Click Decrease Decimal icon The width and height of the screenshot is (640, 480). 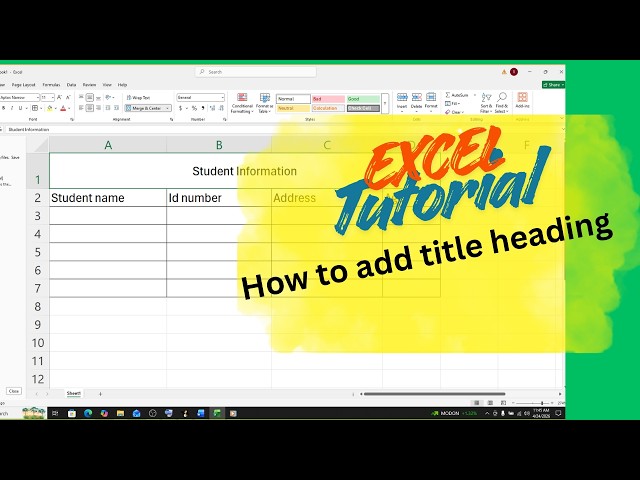[221, 108]
